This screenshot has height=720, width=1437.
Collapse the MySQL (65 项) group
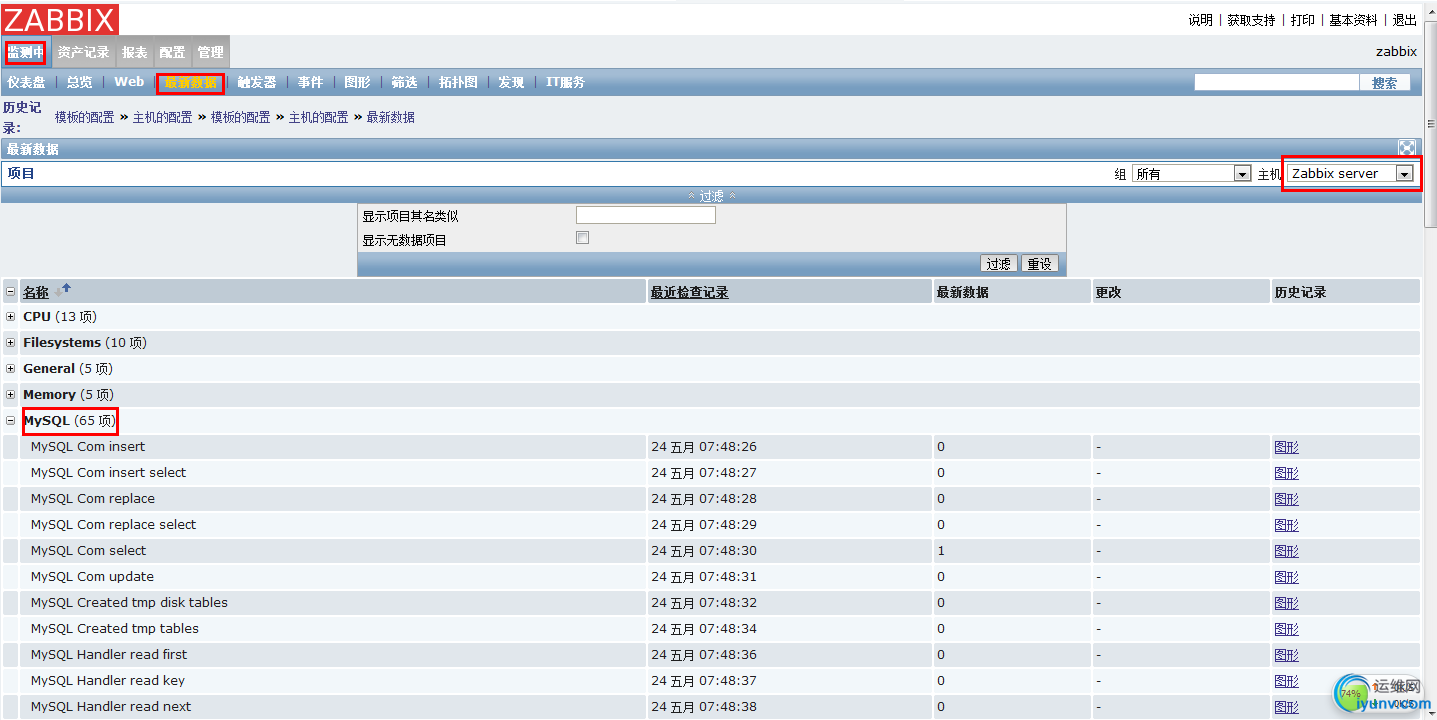tap(11, 420)
